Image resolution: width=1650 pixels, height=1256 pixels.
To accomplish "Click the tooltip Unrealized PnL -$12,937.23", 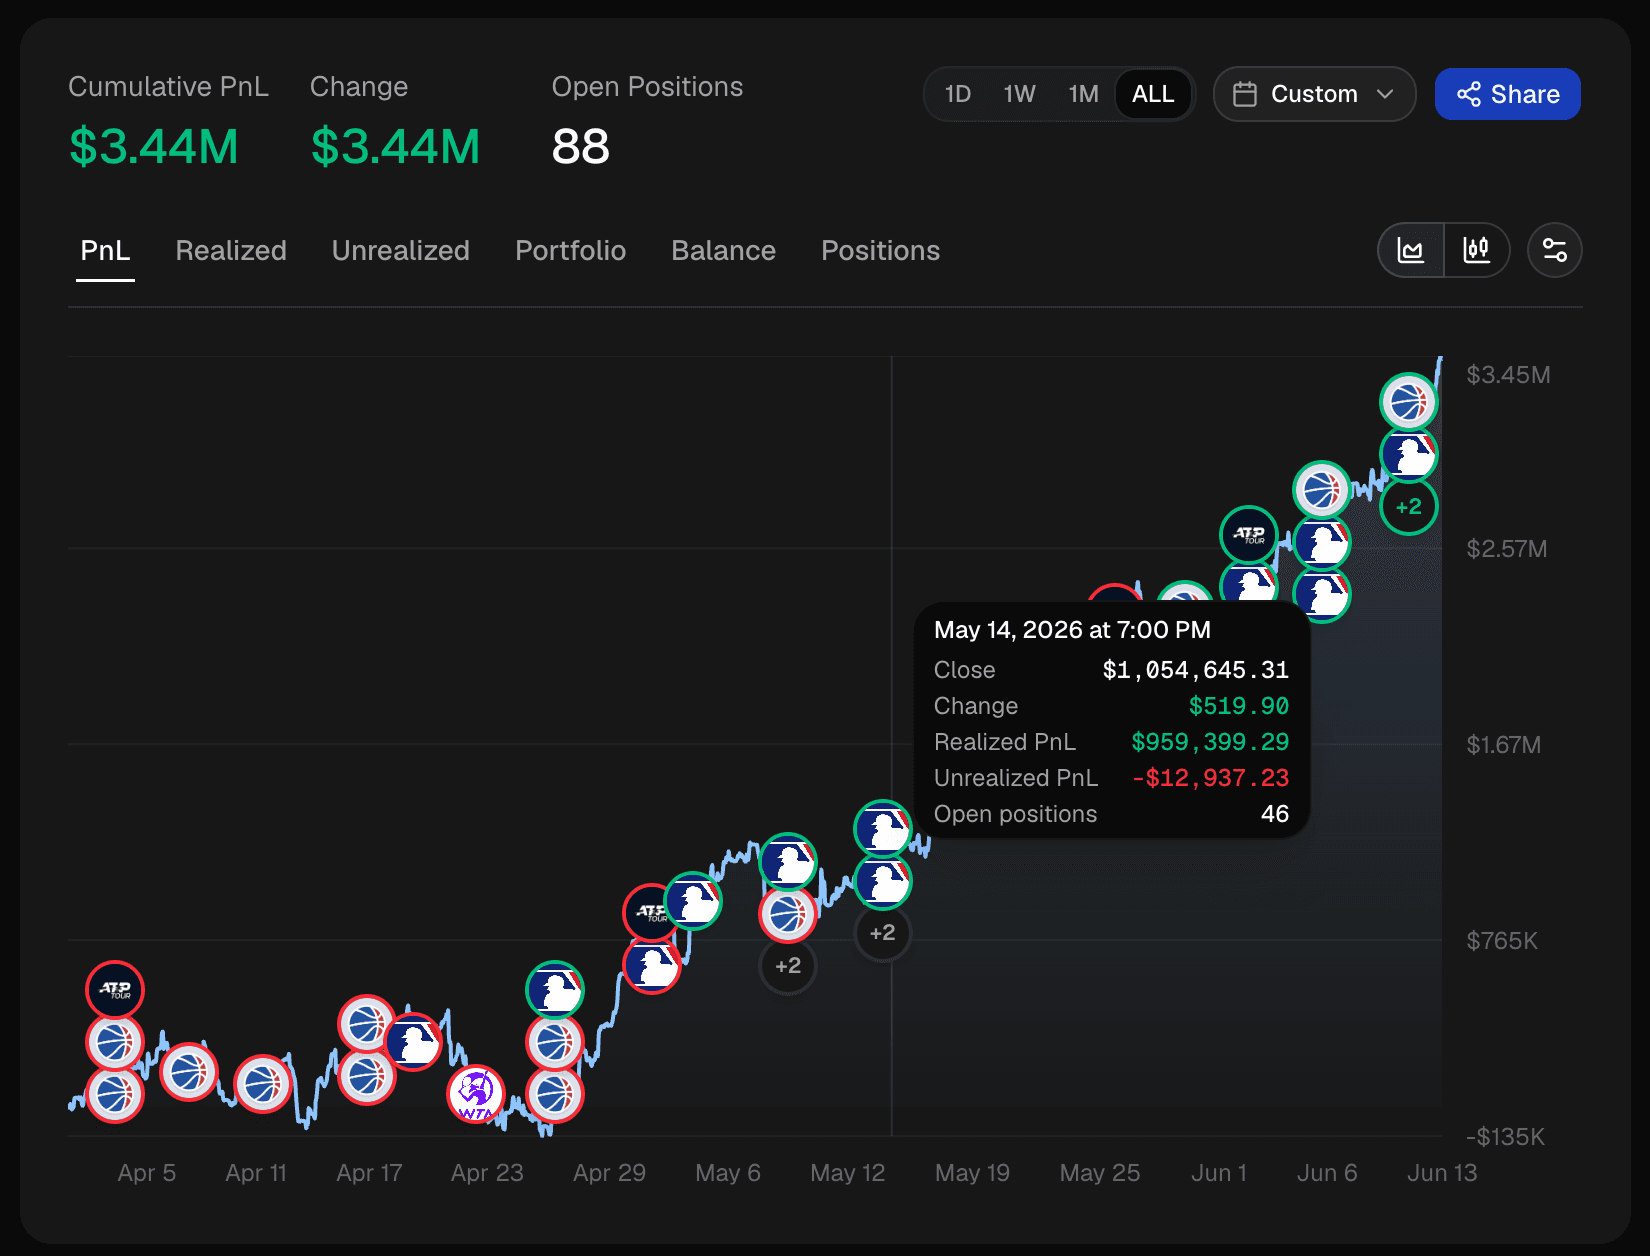I will pos(1210,778).
